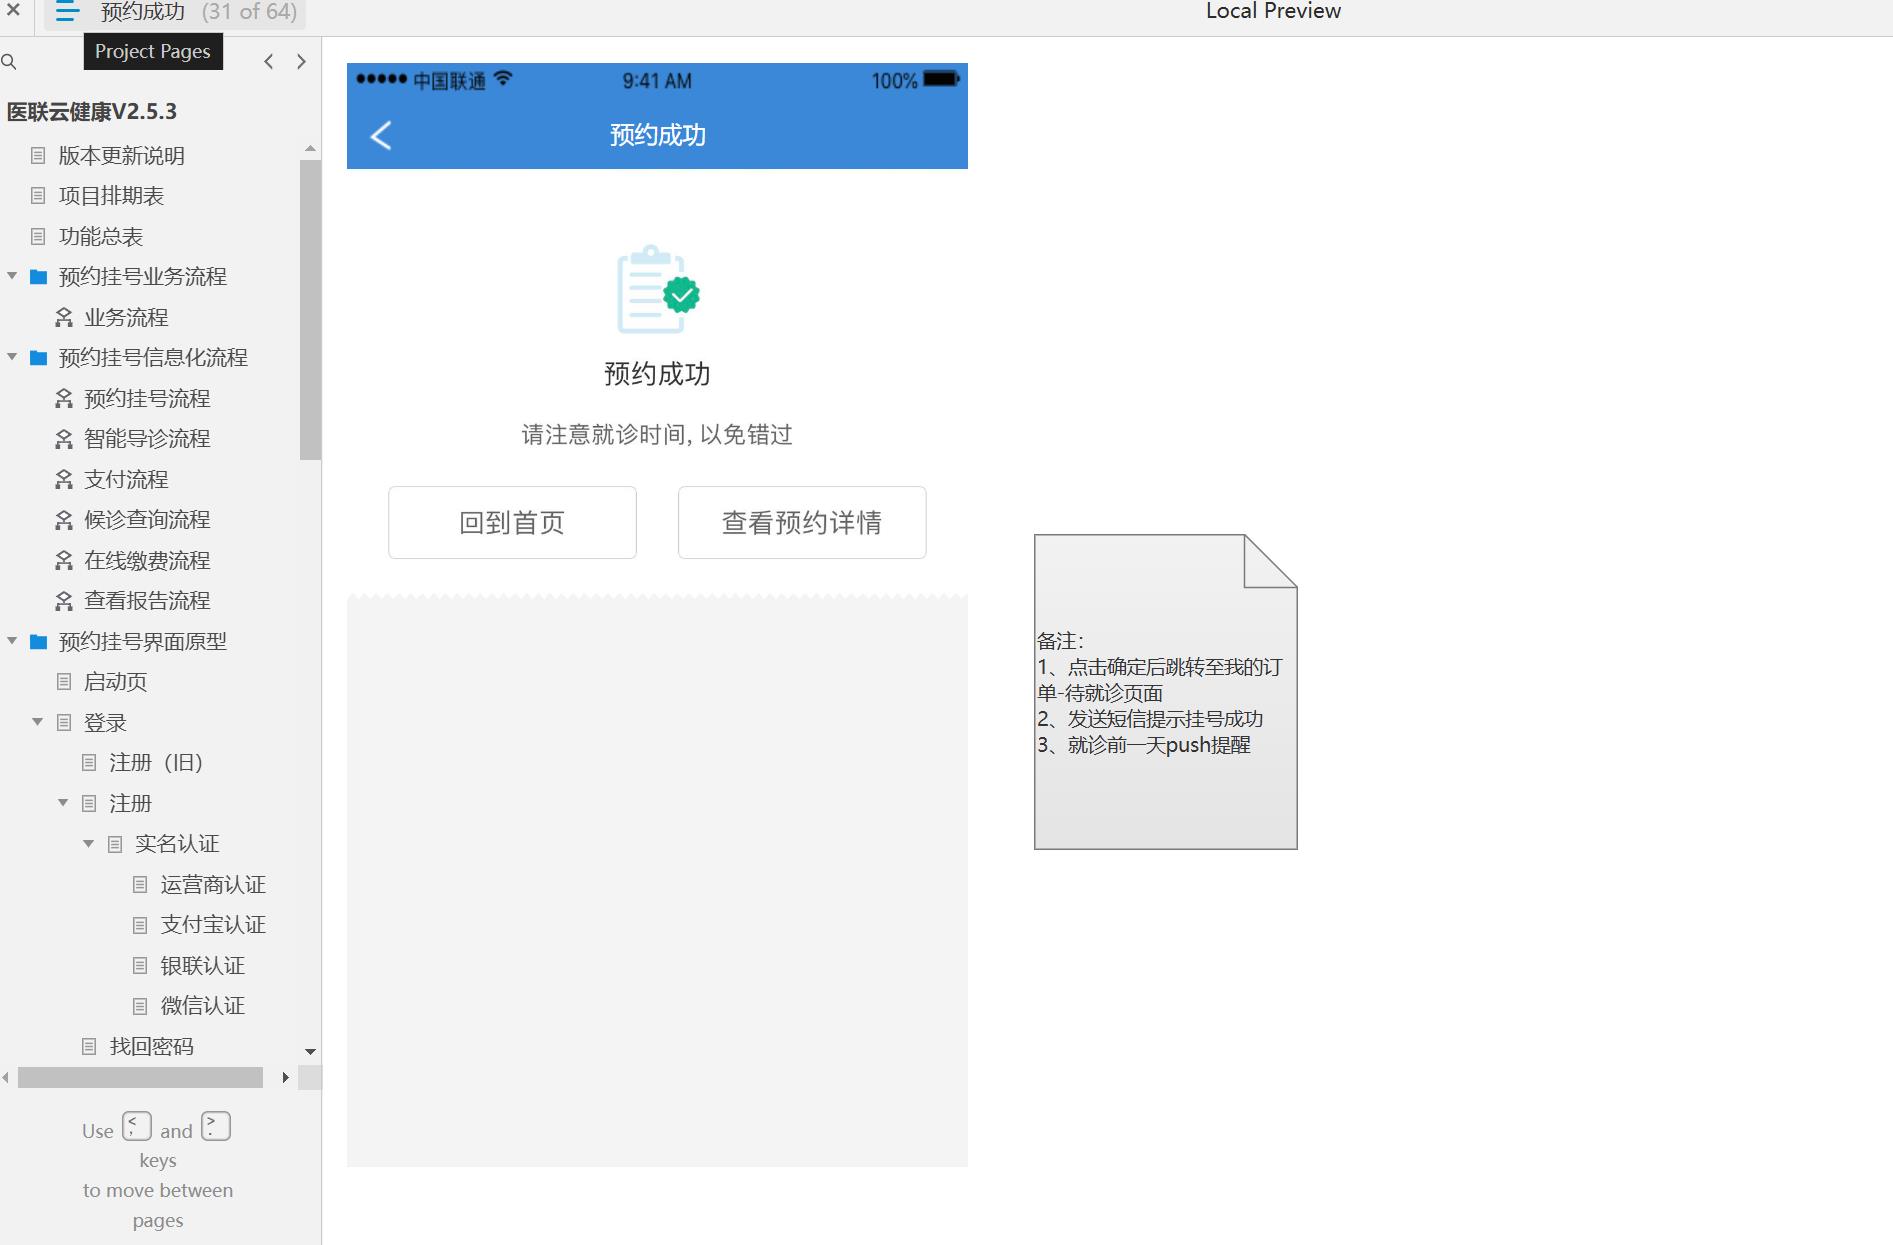The width and height of the screenshot is (1893, 1245).
Task: Tap the back arrow in phone header
Action: (381, 136)
